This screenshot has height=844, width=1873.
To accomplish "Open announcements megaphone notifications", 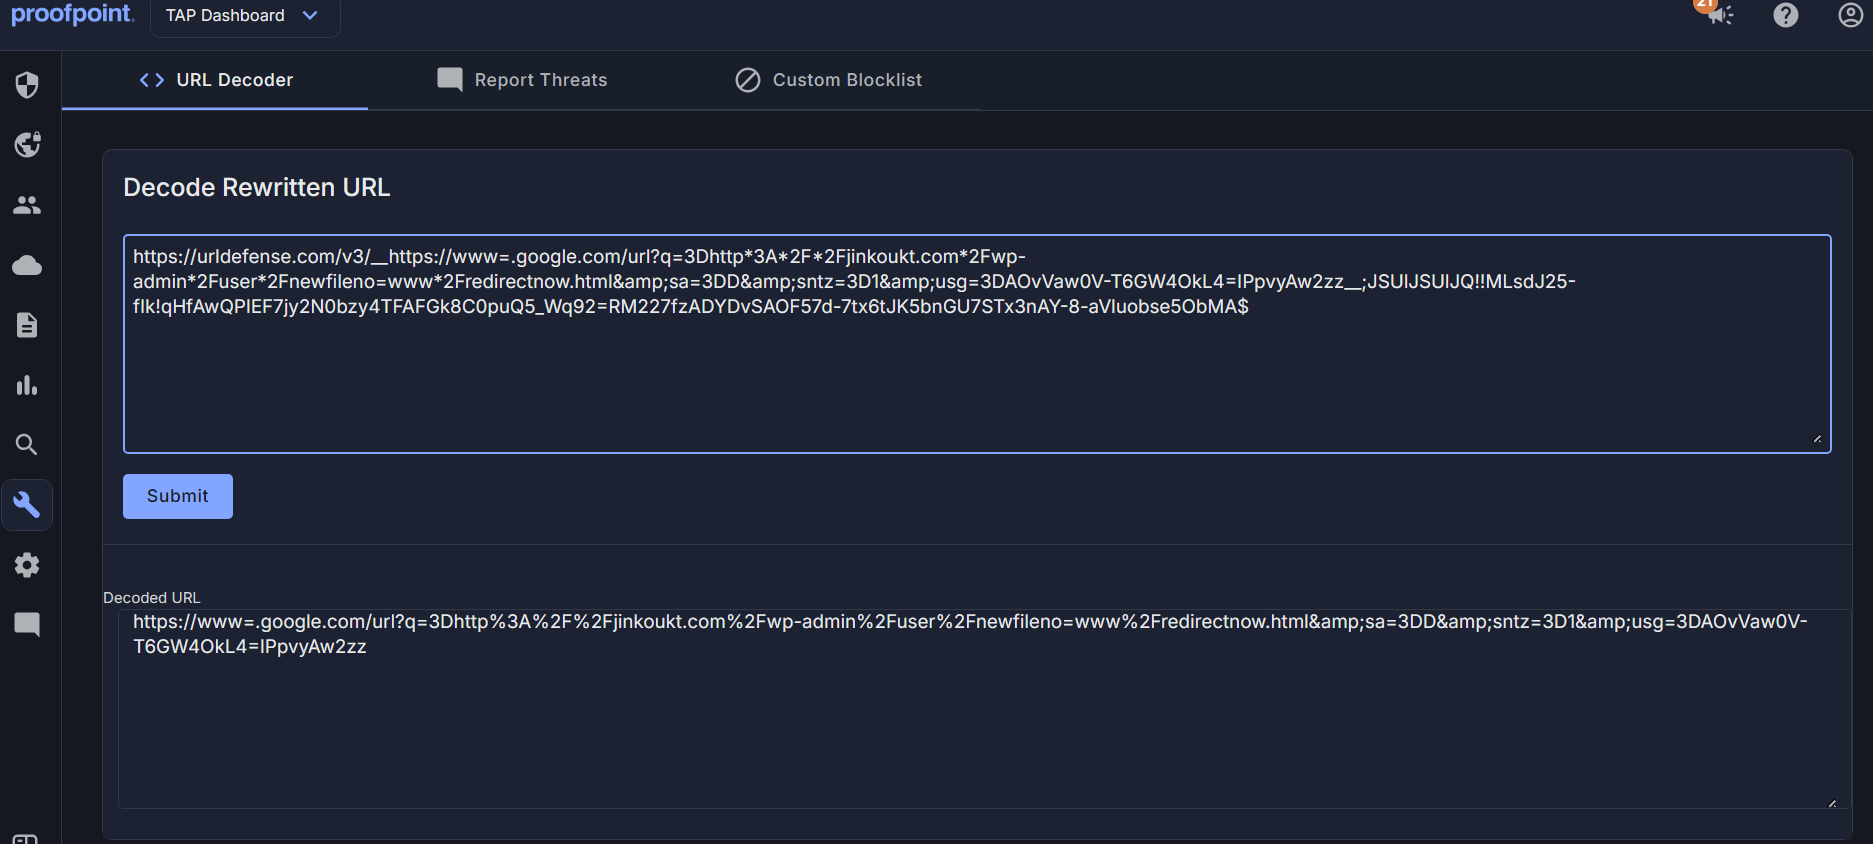I will click(x=1718, y=15).
